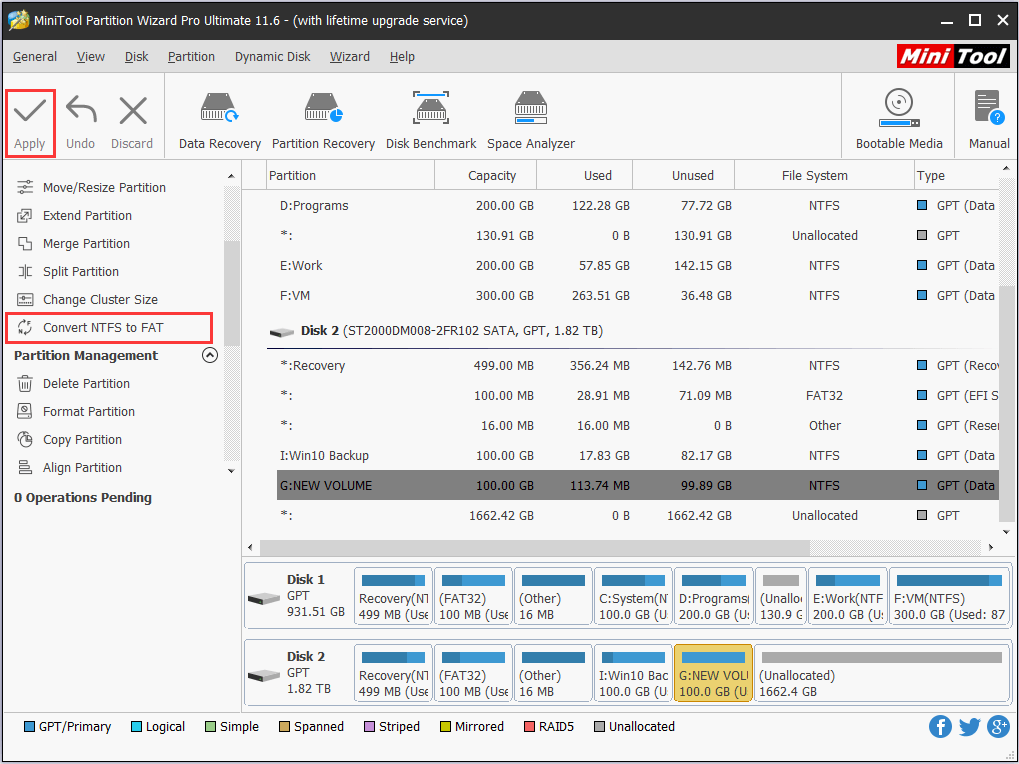The height and width of the screenshot is (764, 1019).
Task: Start Disk Benchmark
Action: (431, 121)
